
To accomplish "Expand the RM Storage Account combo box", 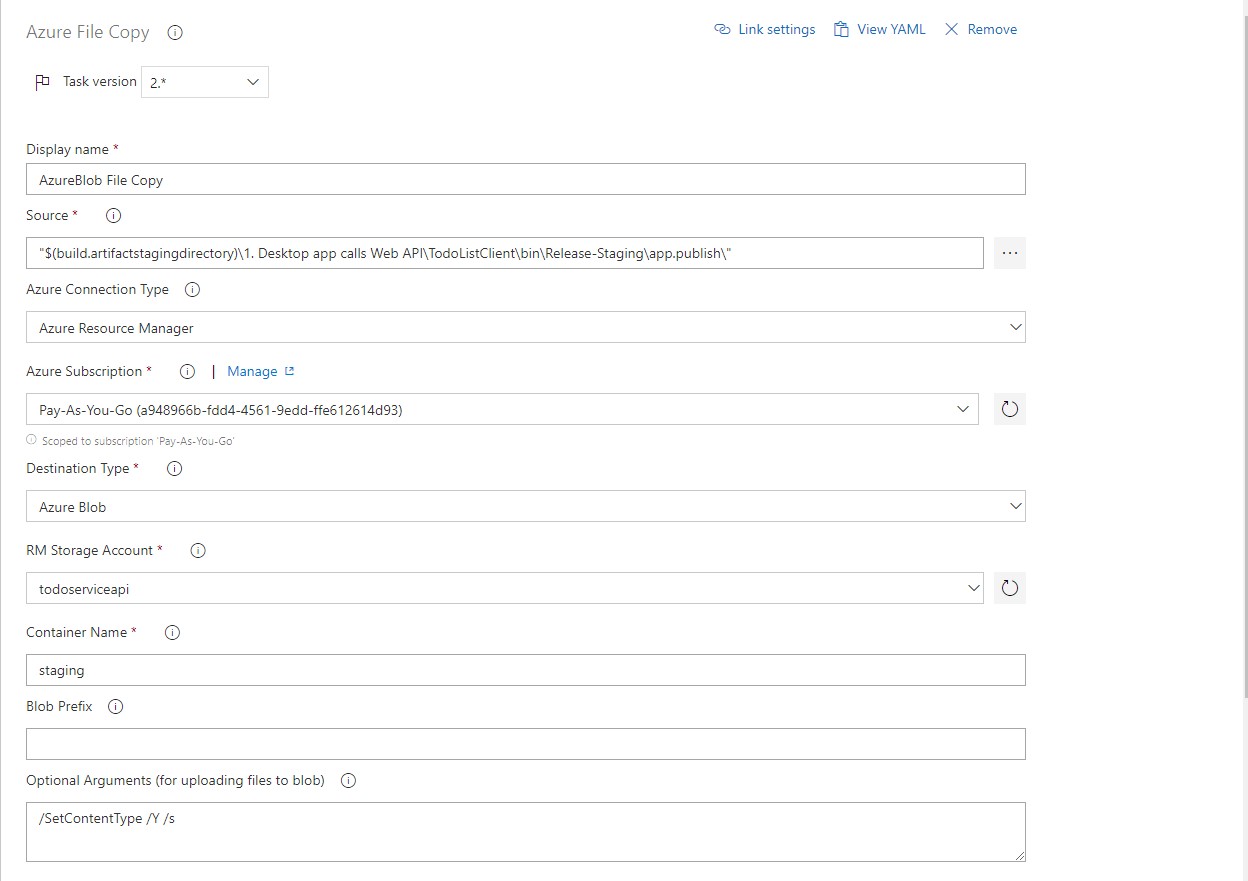I will click(x=504, y=589).
